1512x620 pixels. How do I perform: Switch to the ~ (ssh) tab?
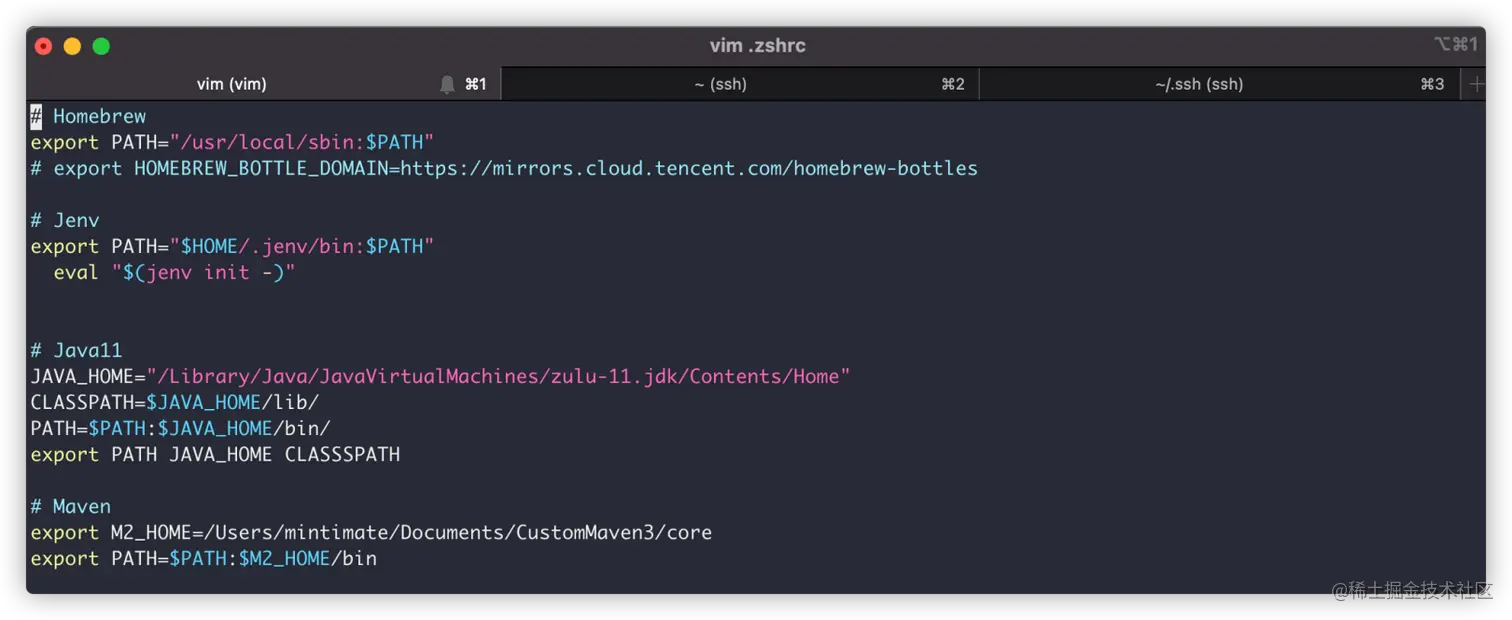click(740, 84)
